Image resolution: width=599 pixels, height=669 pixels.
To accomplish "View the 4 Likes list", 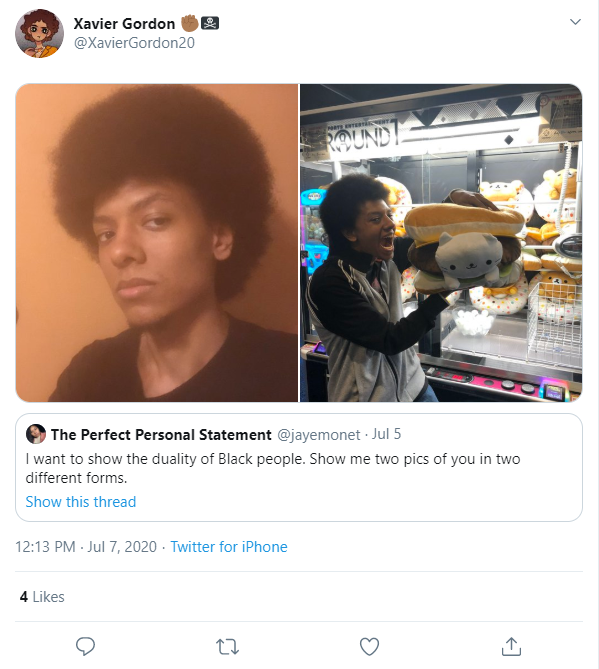I will 42,596.
